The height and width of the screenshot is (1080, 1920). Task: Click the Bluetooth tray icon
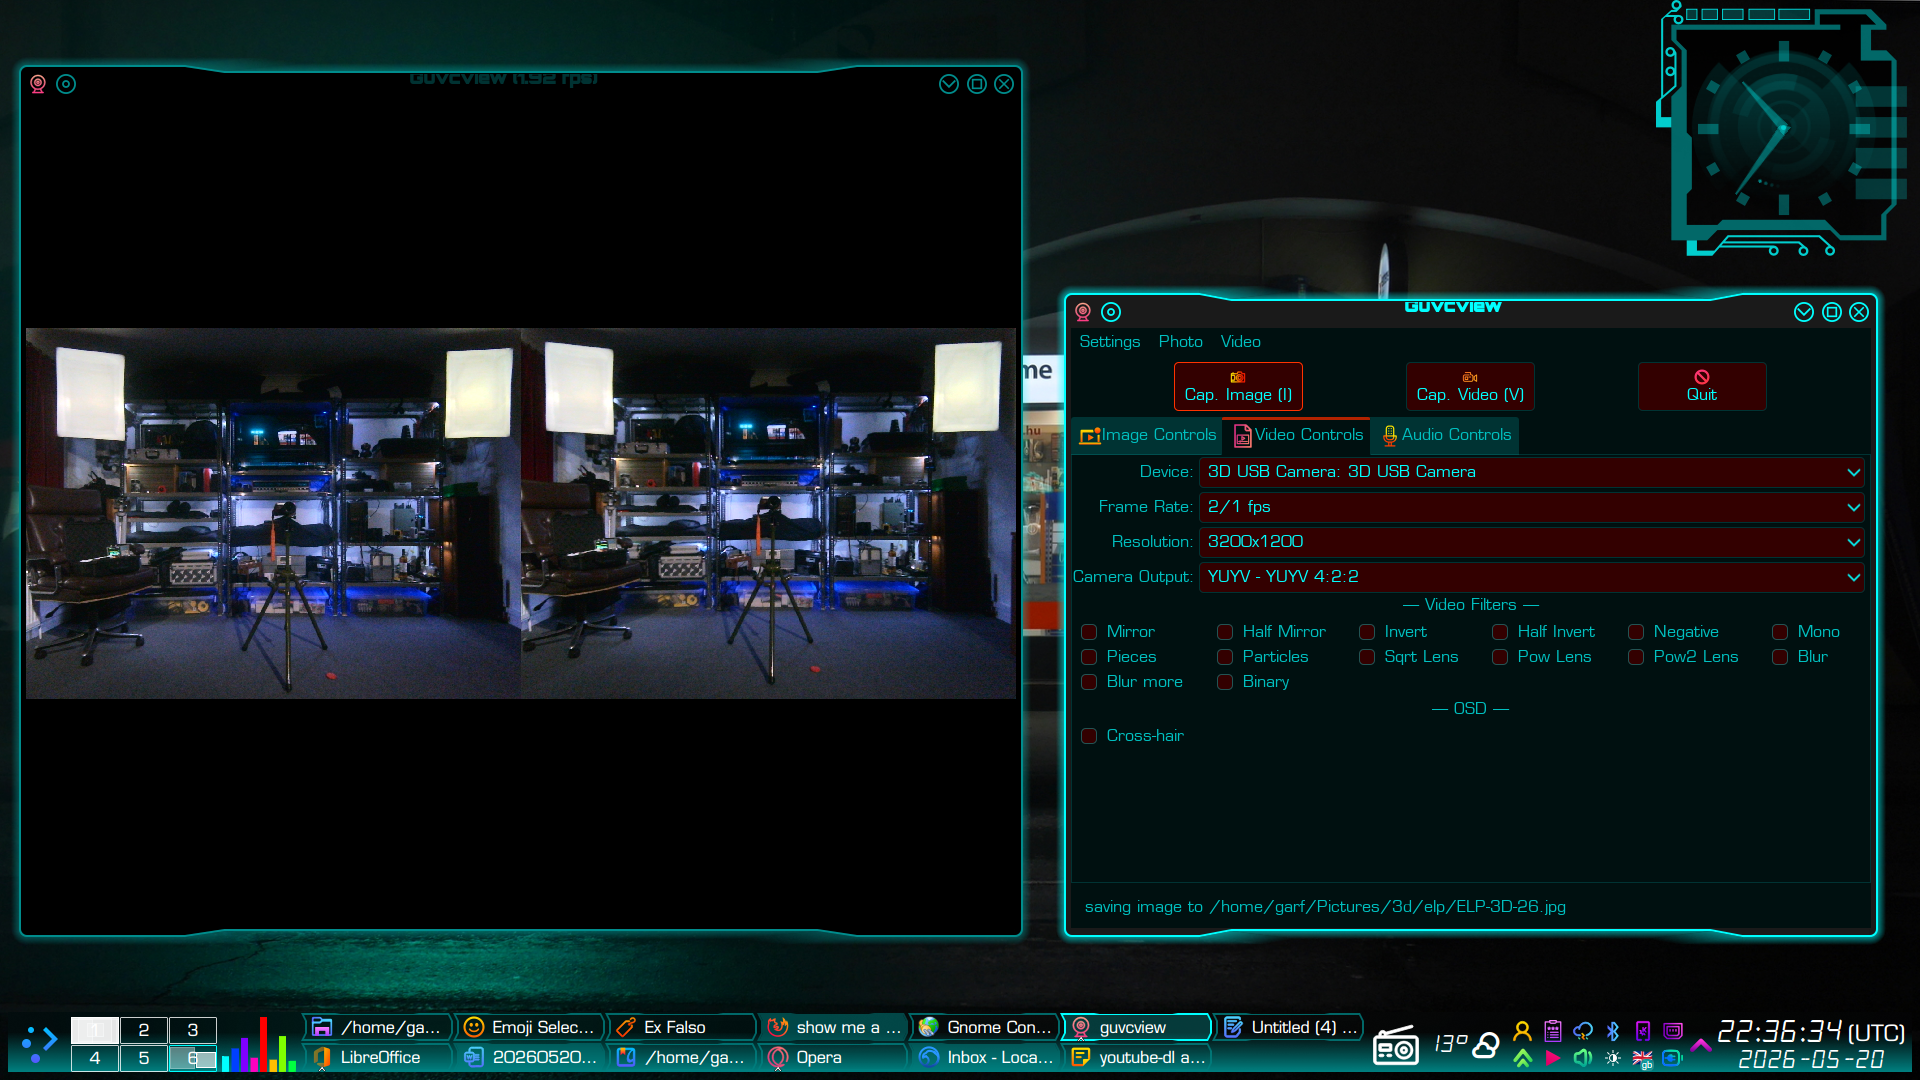click(1613, 1030)
